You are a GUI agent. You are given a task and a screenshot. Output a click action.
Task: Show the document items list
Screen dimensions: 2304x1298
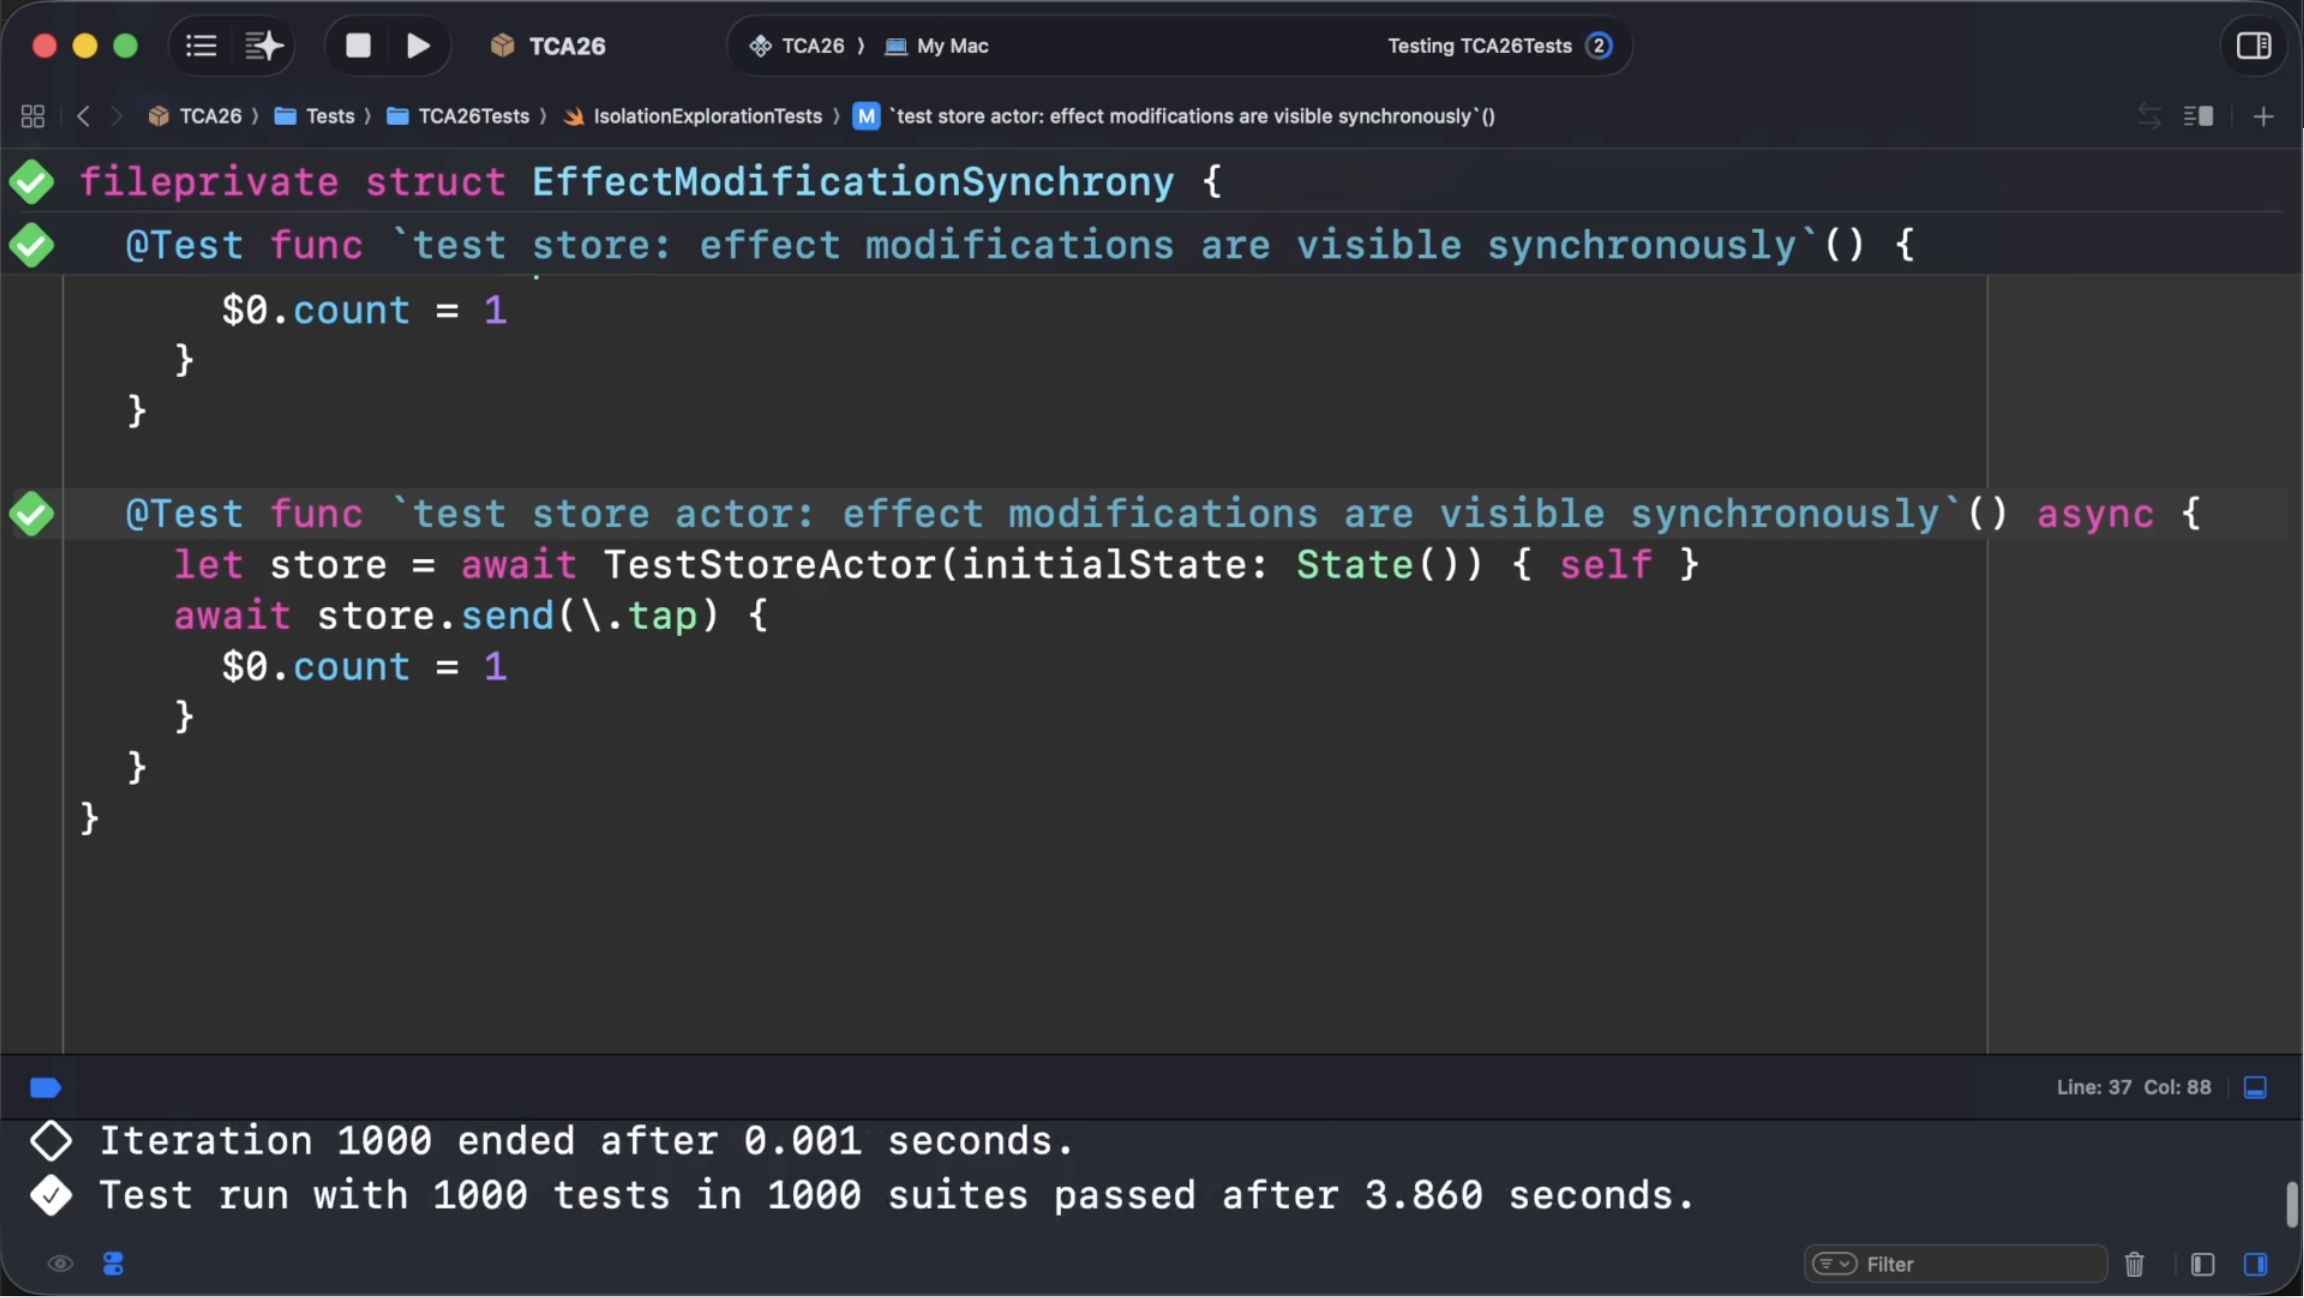tap(199, 45)
